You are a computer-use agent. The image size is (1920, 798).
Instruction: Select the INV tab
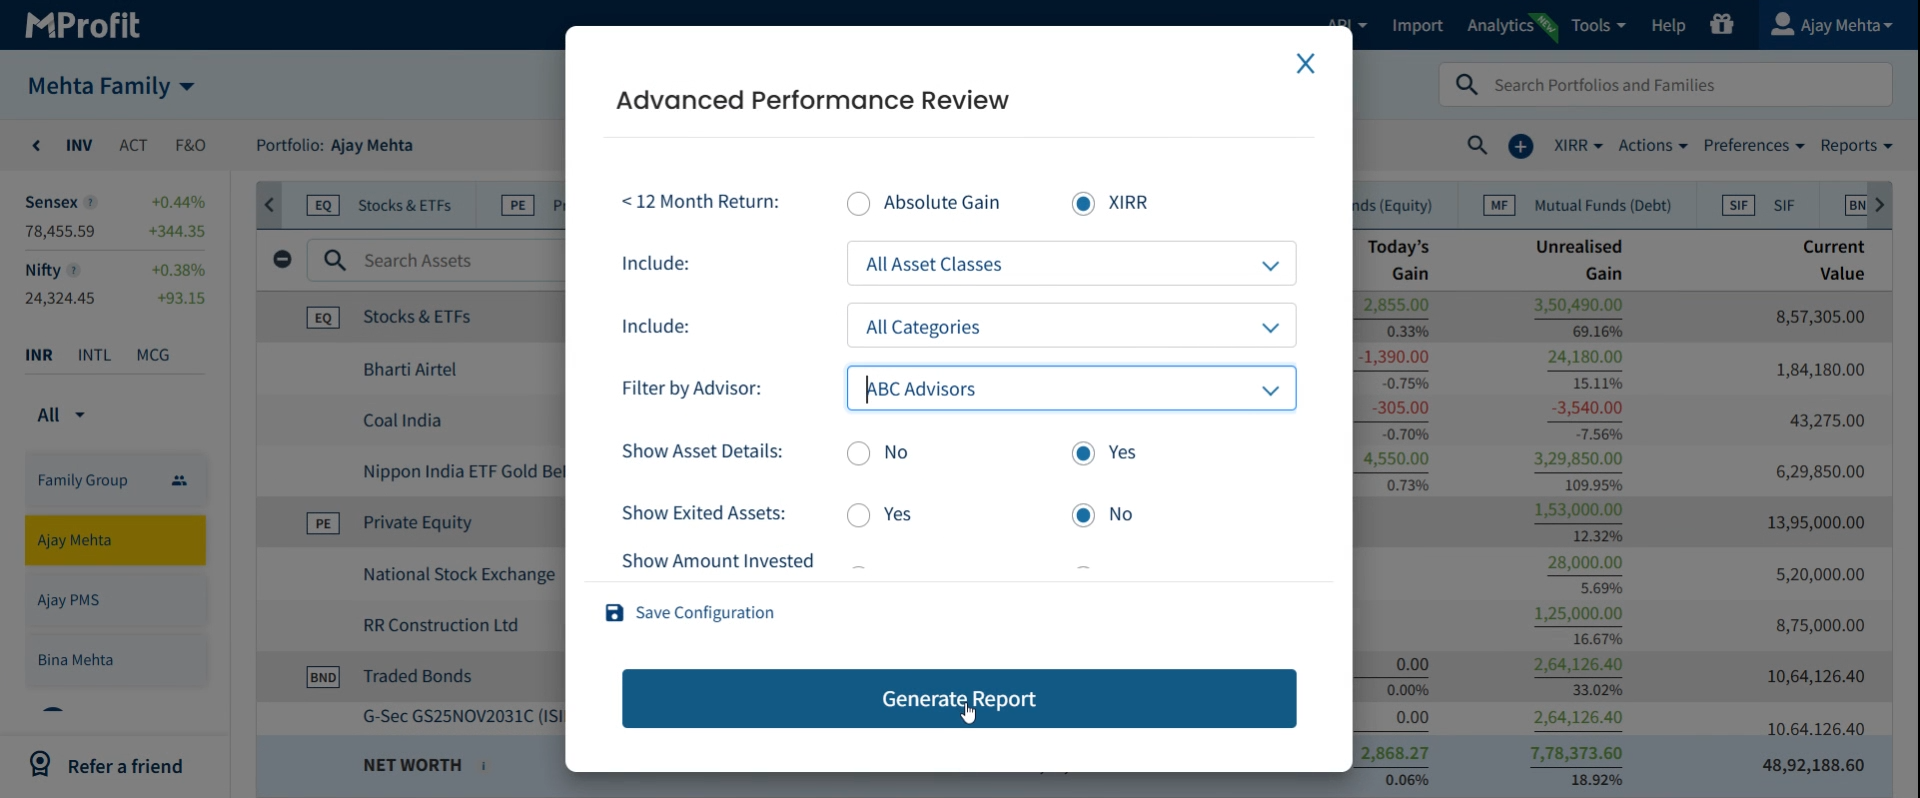(79, 146)
